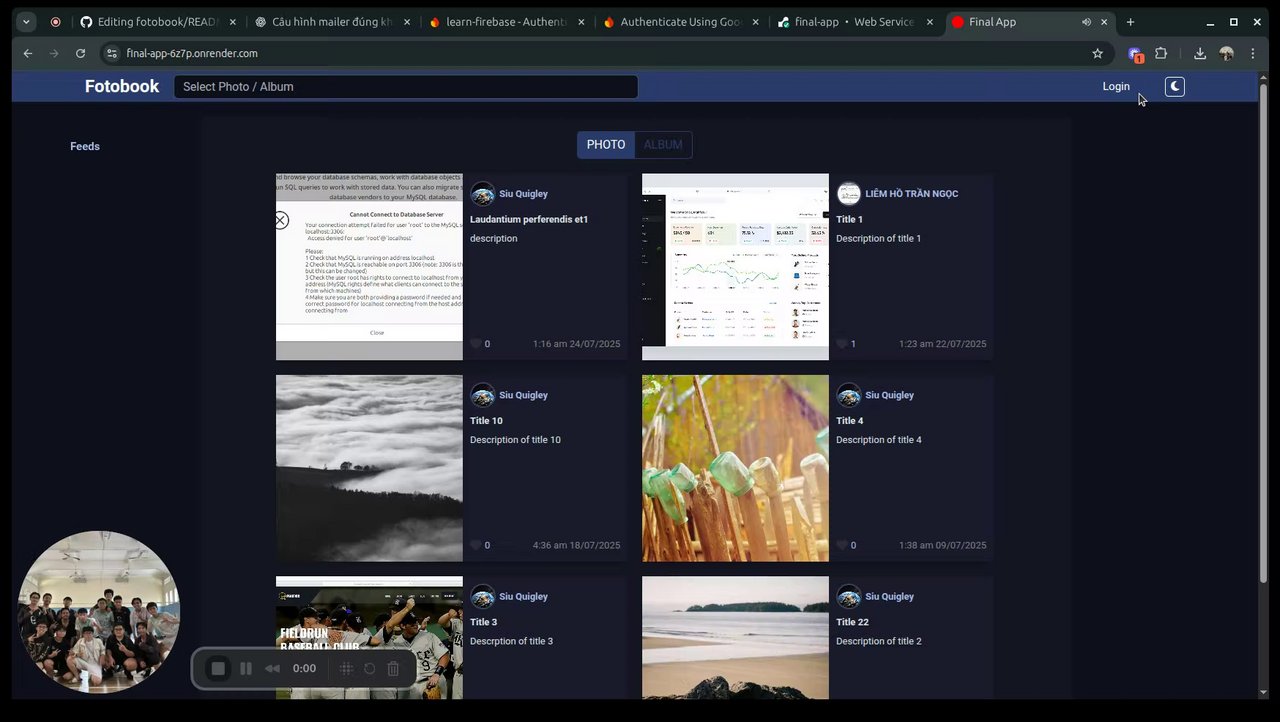The image size is (1280, 722).
Task: Open the baseball club photo thumbnail
Action: (x=369, y=638)
